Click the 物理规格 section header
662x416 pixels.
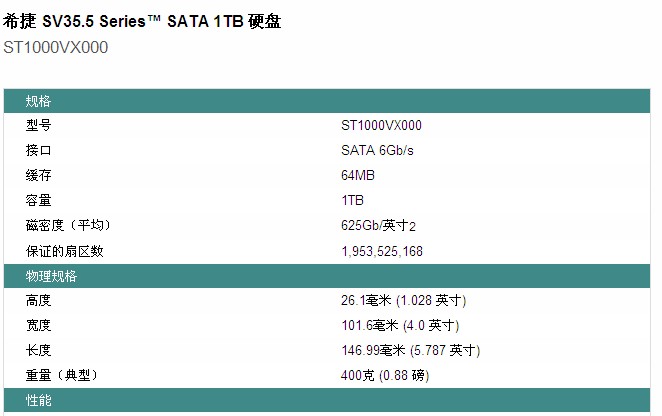[51, 276]
